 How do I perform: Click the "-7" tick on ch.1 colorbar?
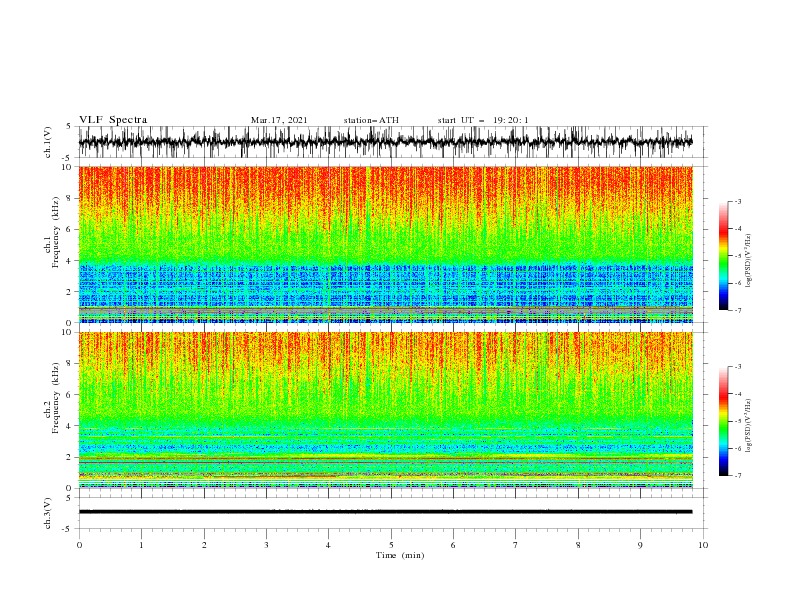(738, 310)
